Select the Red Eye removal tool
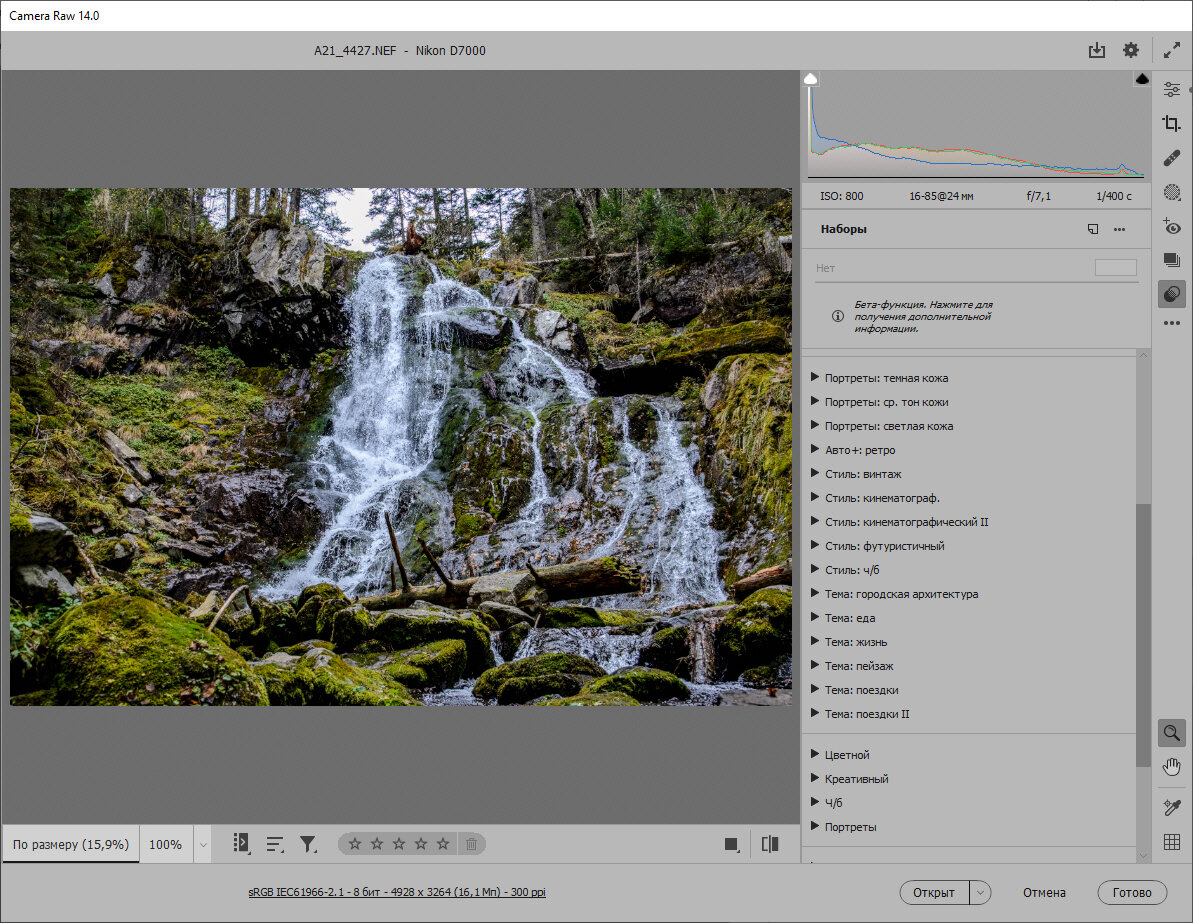This screenshot has width=1193, height=923. click(x=1171, y=226)
